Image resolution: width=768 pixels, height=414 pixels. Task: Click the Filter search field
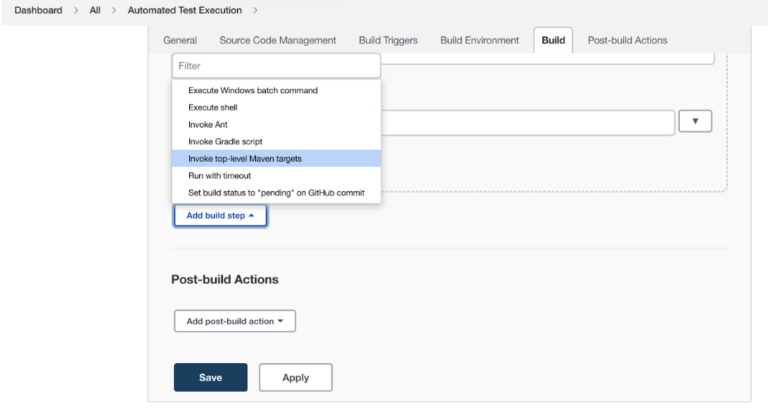tap(276, 66)
